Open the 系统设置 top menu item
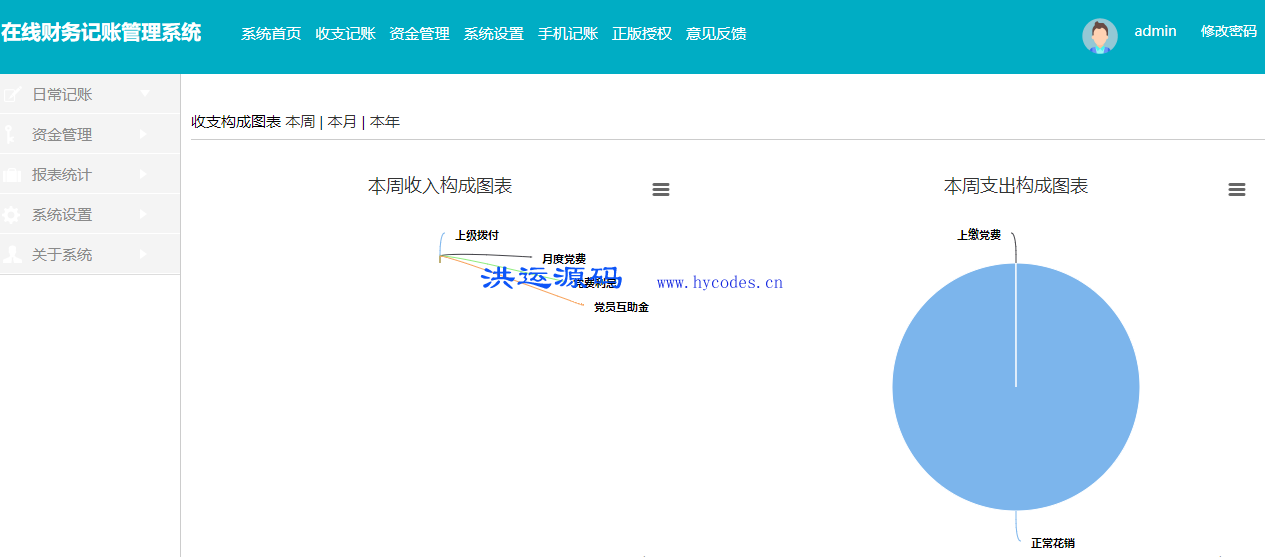Image resolution: width=1265 pixels, height=557 pixels. pyautogui.click(x=493, y=33)
